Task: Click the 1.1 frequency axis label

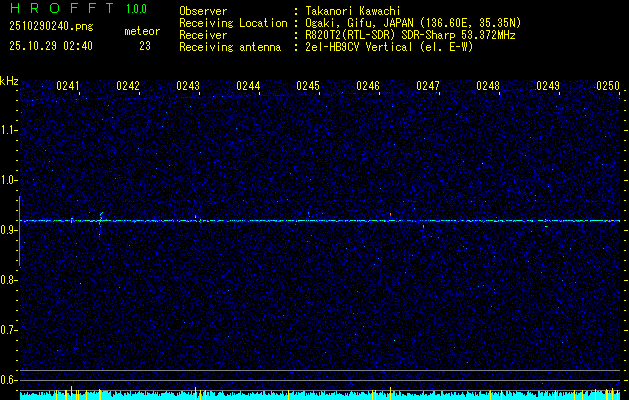Action: point(9,130)
